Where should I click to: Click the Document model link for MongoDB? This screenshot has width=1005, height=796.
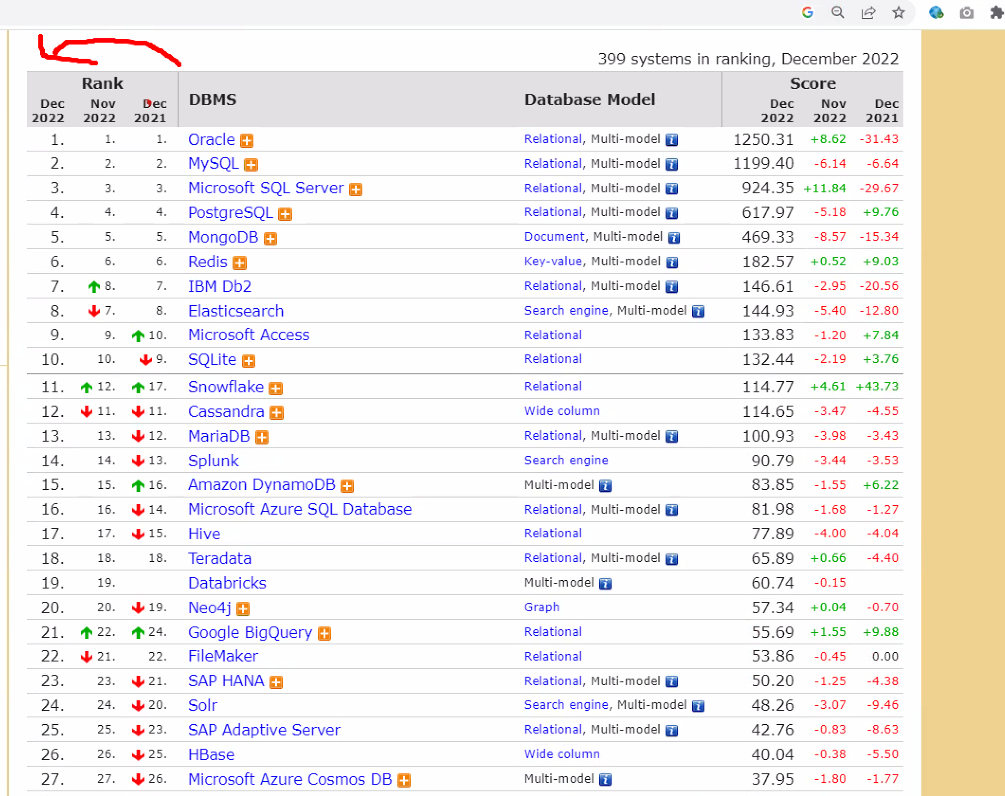click(554, 236)
